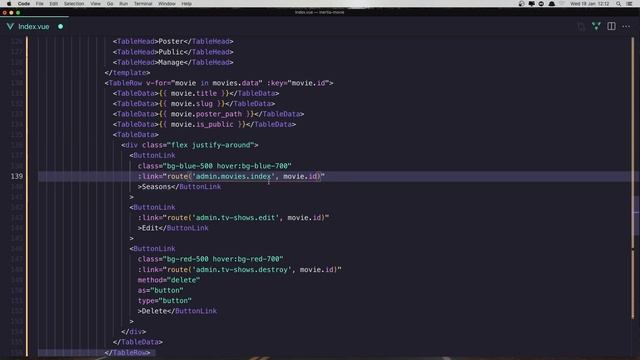Click the movie.title TableData line

point(196,93)
